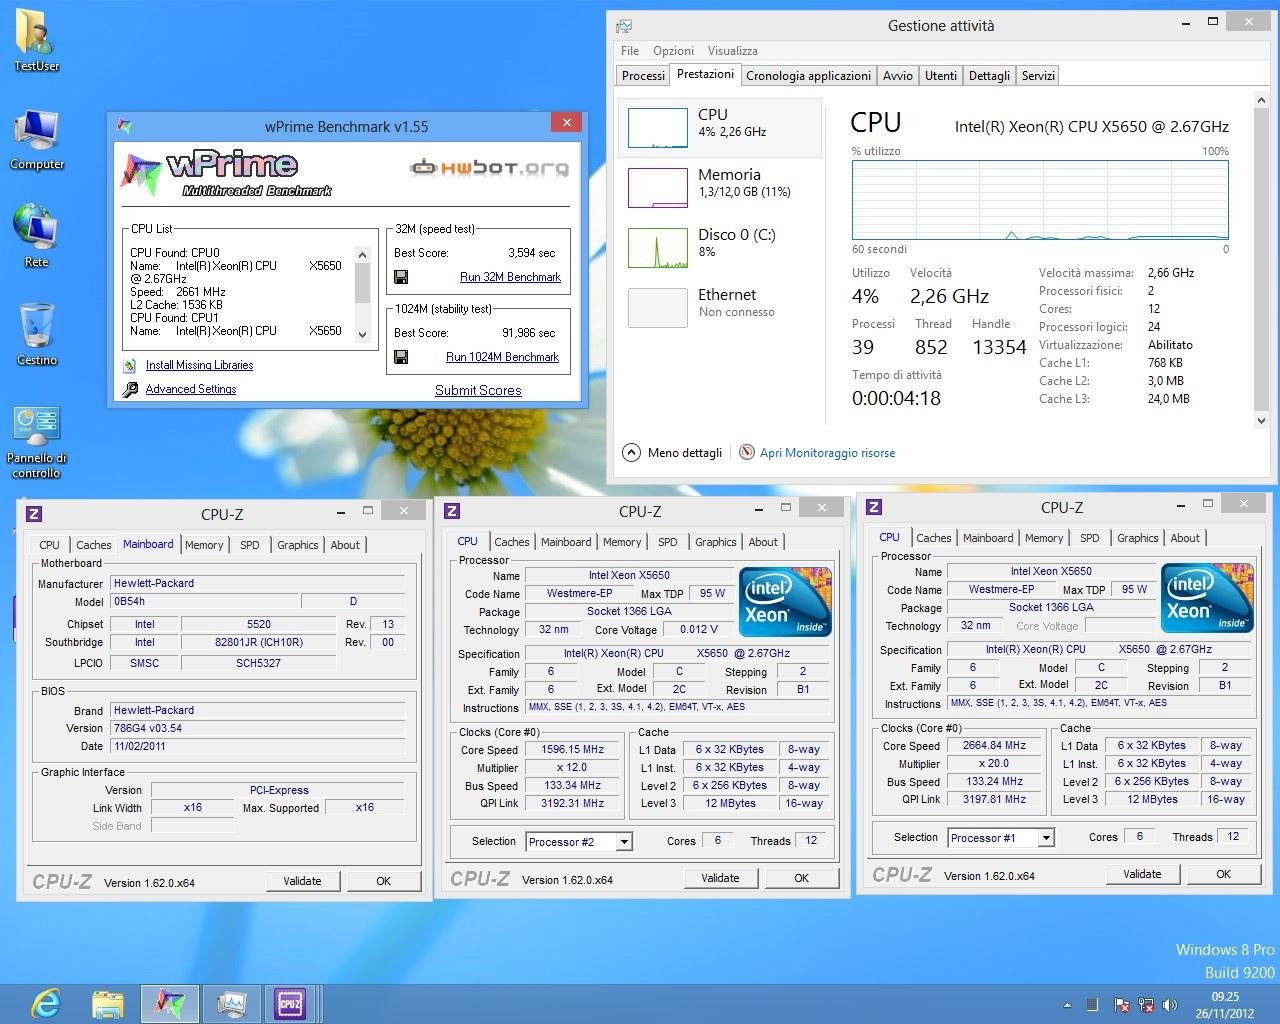1280x1024 pixels.
Task: Click OK in the Mainboard CPU-Z window
Action: click(383, 881)
